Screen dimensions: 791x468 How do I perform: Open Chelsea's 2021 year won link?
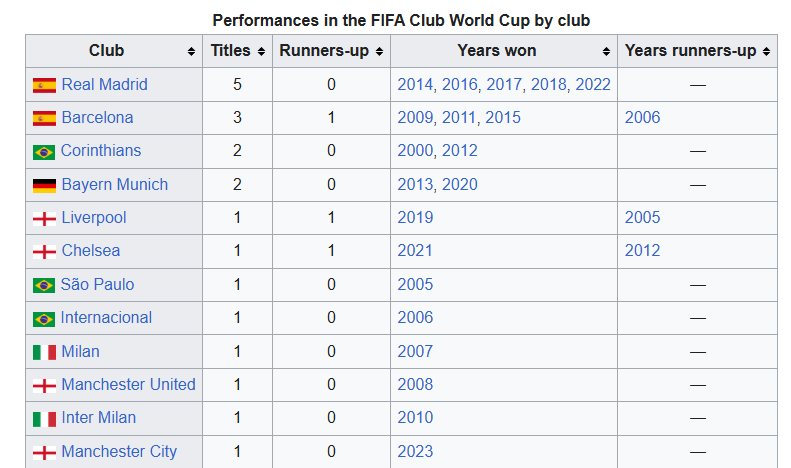pos(415,251)
